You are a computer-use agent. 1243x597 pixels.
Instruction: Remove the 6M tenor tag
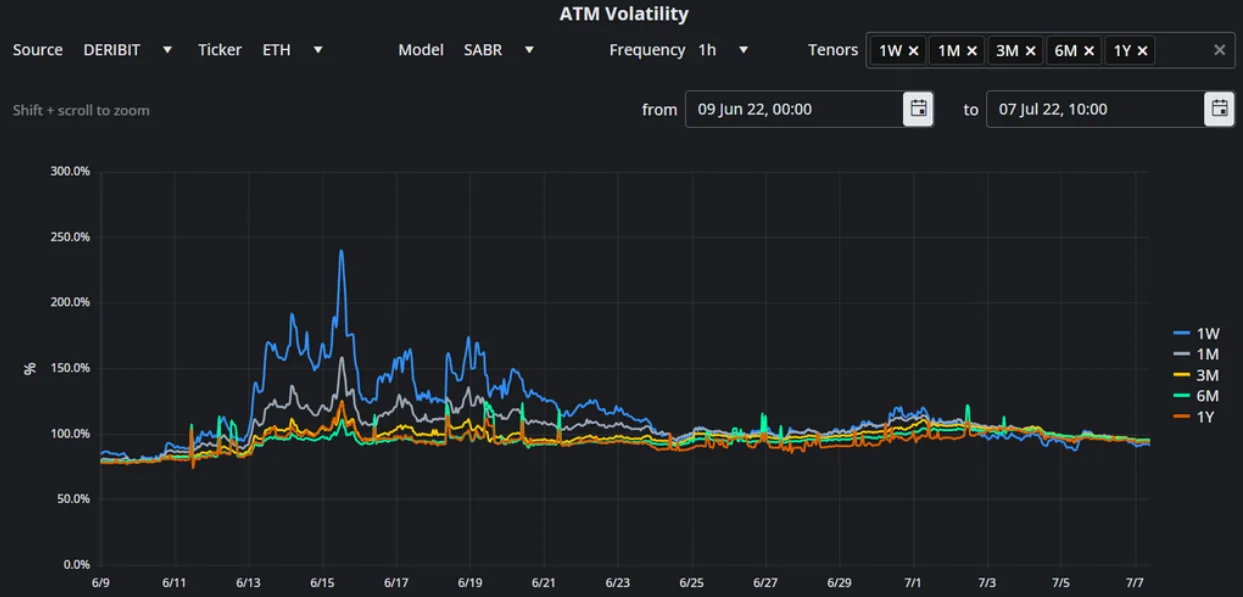coord(1090,50)
